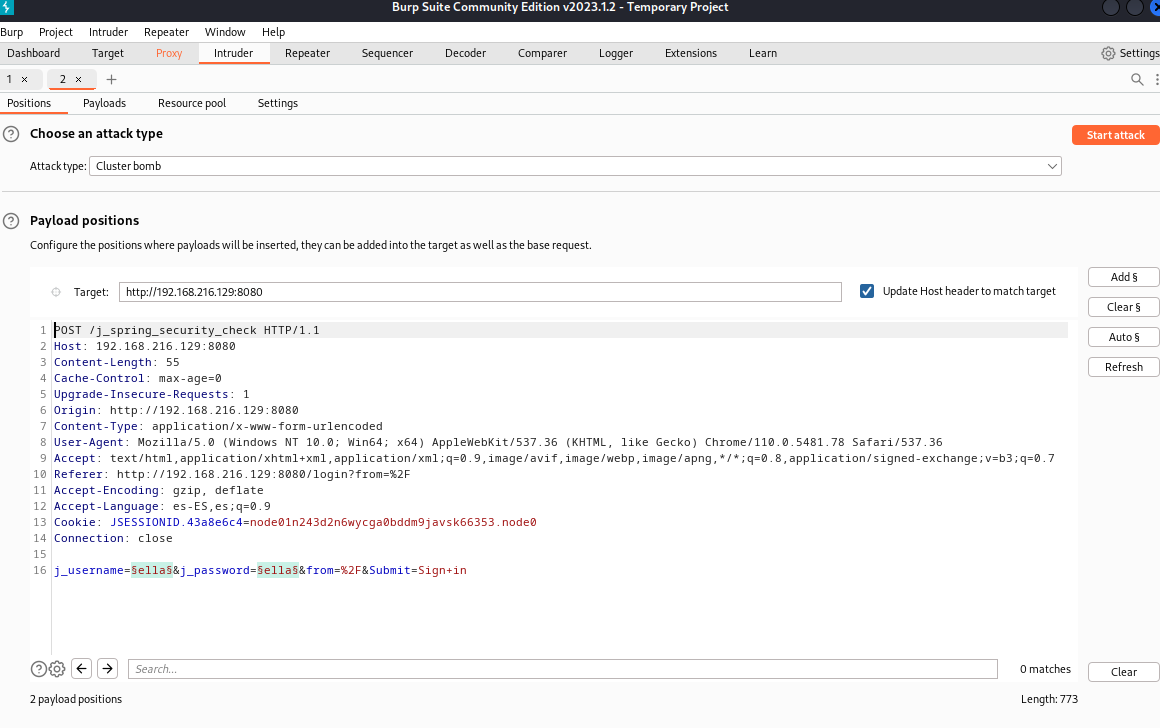The width and height of the screenshot is (1160, 728).
Task: Select the Intruder main tab
Action: (234, 53)
